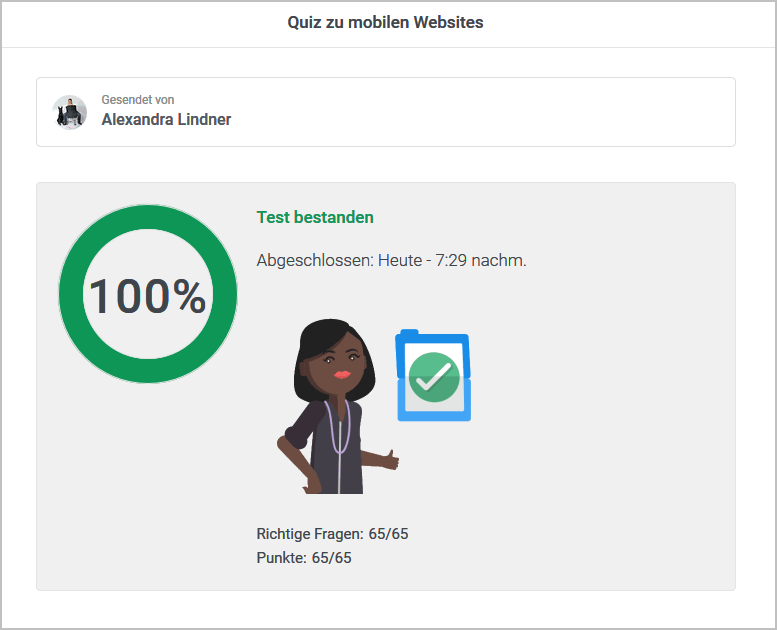
Task: Click the name Alexandra Lindner
Action: 166,119
